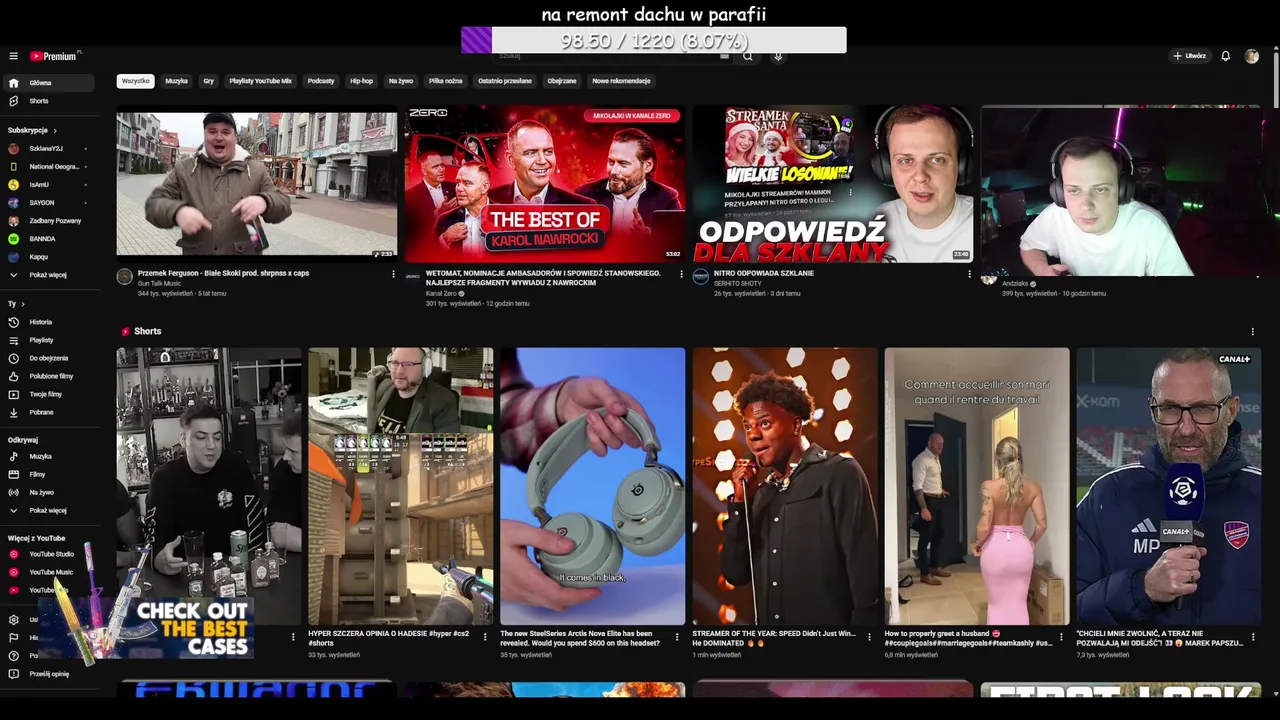Click the YouTube Premium logo
1280x720 pixels.
53,56
